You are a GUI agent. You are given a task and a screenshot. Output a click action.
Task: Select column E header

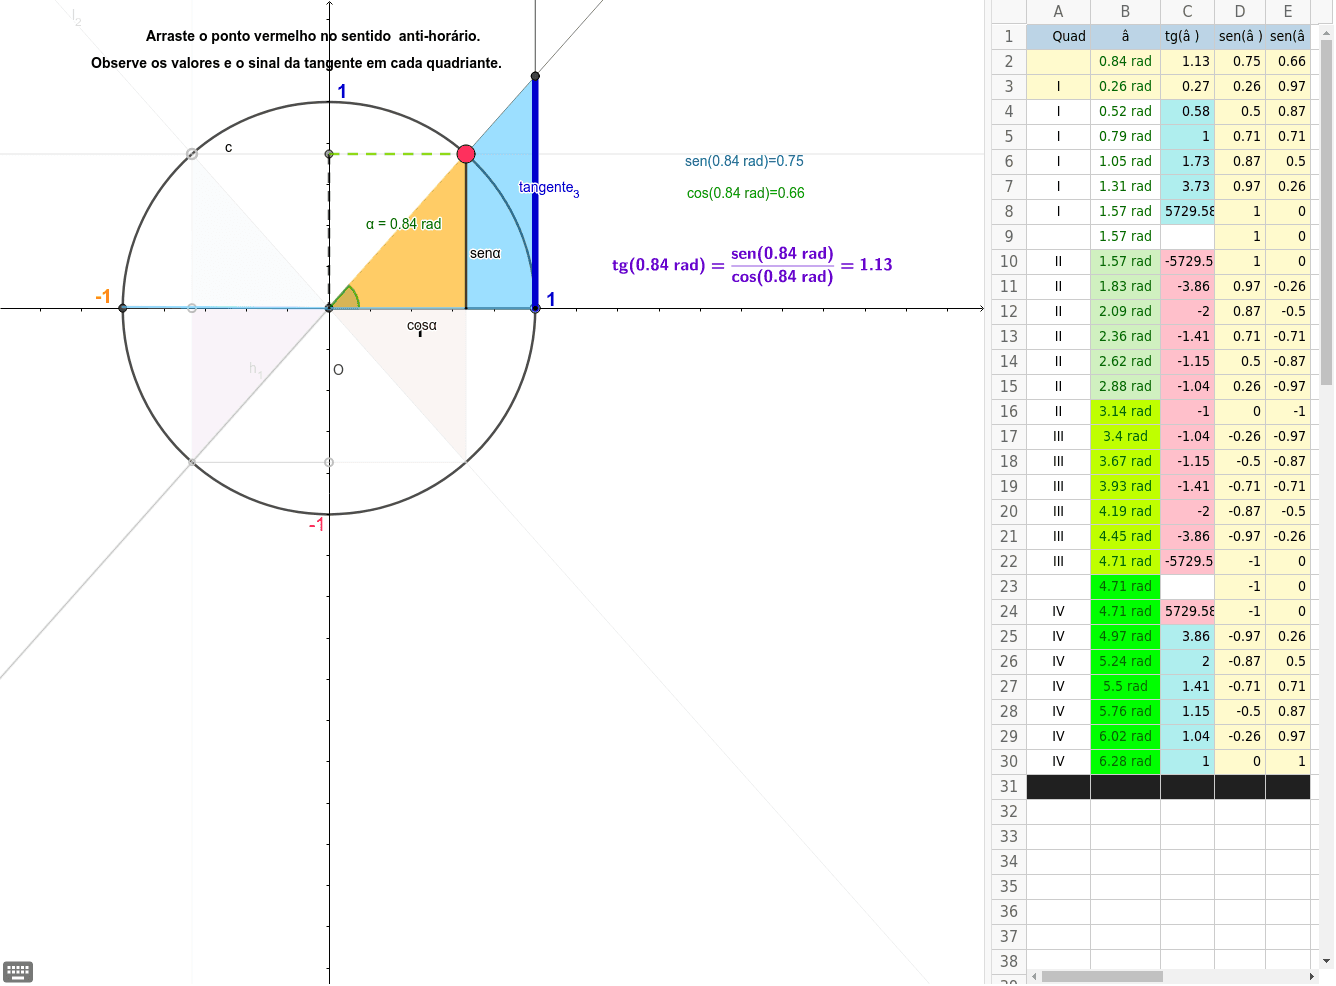1288,12
